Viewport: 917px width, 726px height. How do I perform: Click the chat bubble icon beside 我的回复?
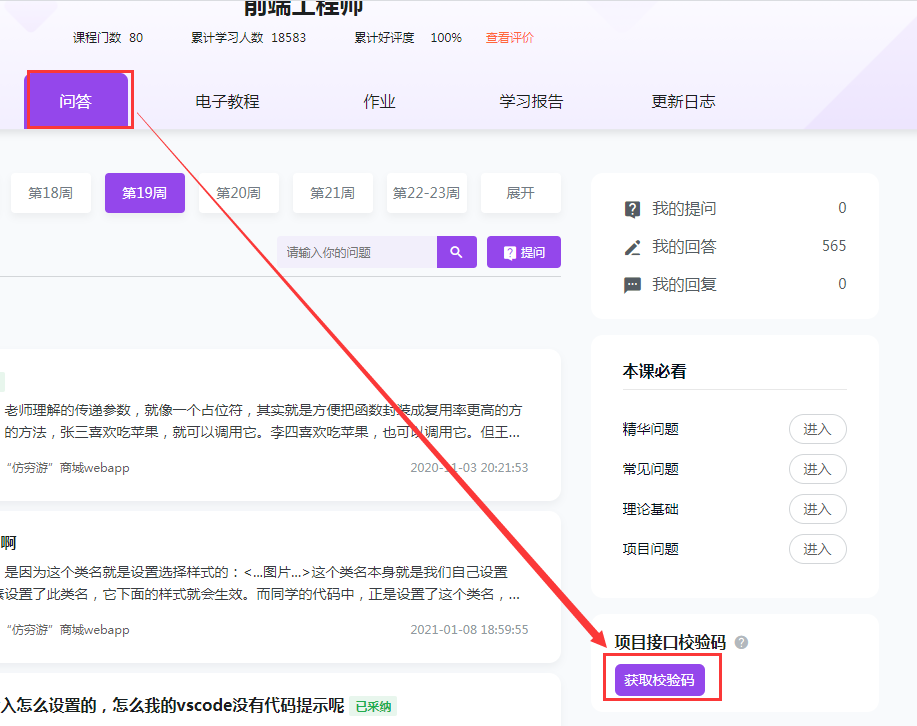(x=632, y=285)
